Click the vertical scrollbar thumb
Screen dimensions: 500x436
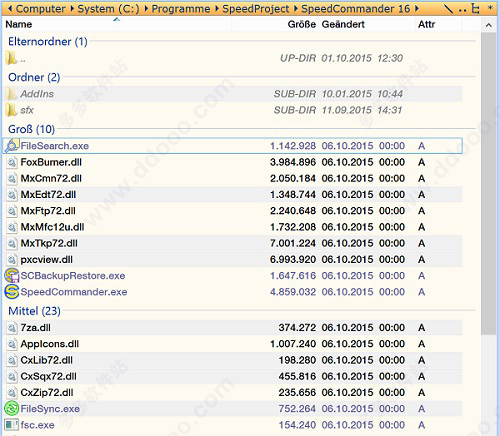point(489,183)
